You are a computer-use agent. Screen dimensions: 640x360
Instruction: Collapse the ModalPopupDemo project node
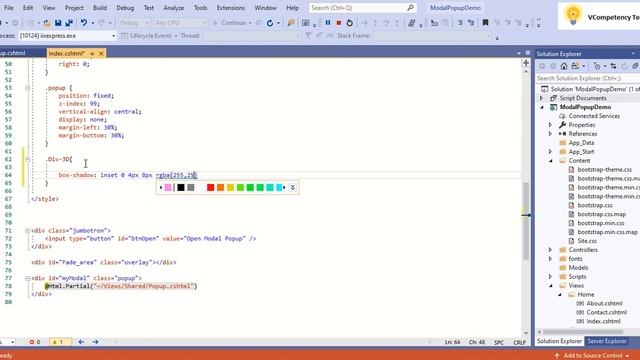(x=542, y=107)
